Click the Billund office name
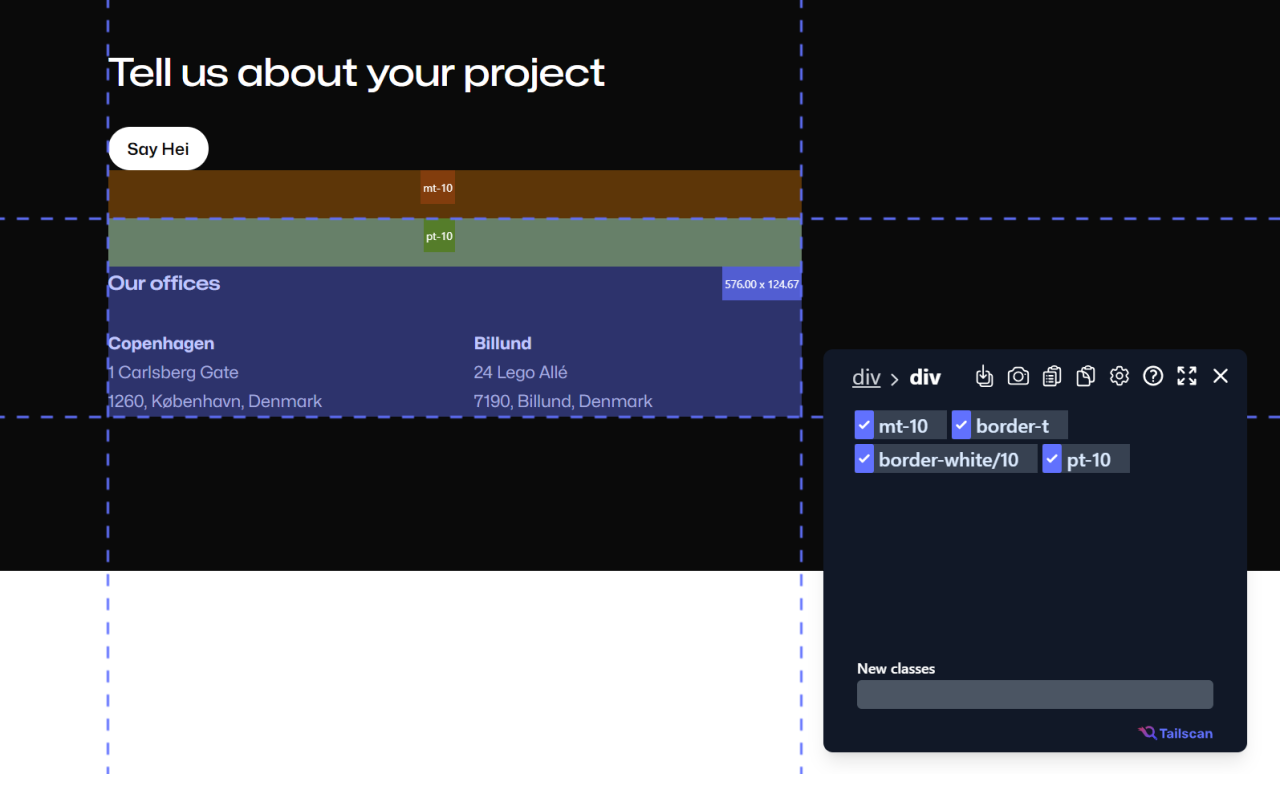1280x800 pixels. 503,343
